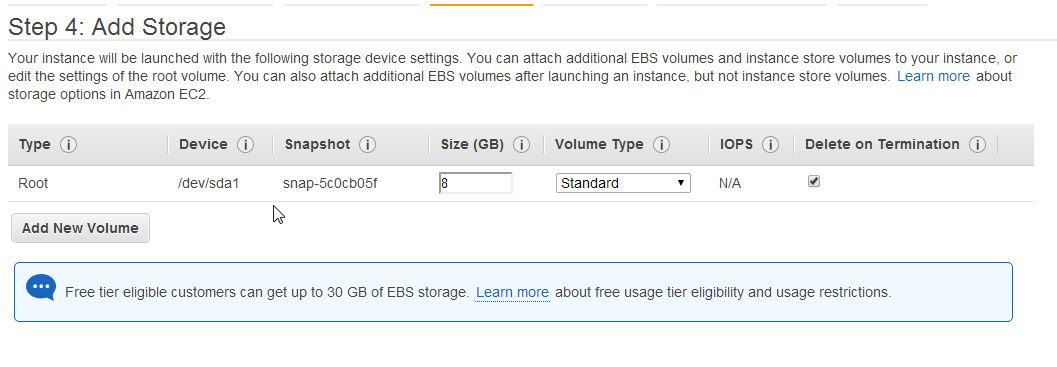The width and height of the screenshot is (1057, 367).
Task: Click the Delete on Termination info icon
Action: click(977, 144)
